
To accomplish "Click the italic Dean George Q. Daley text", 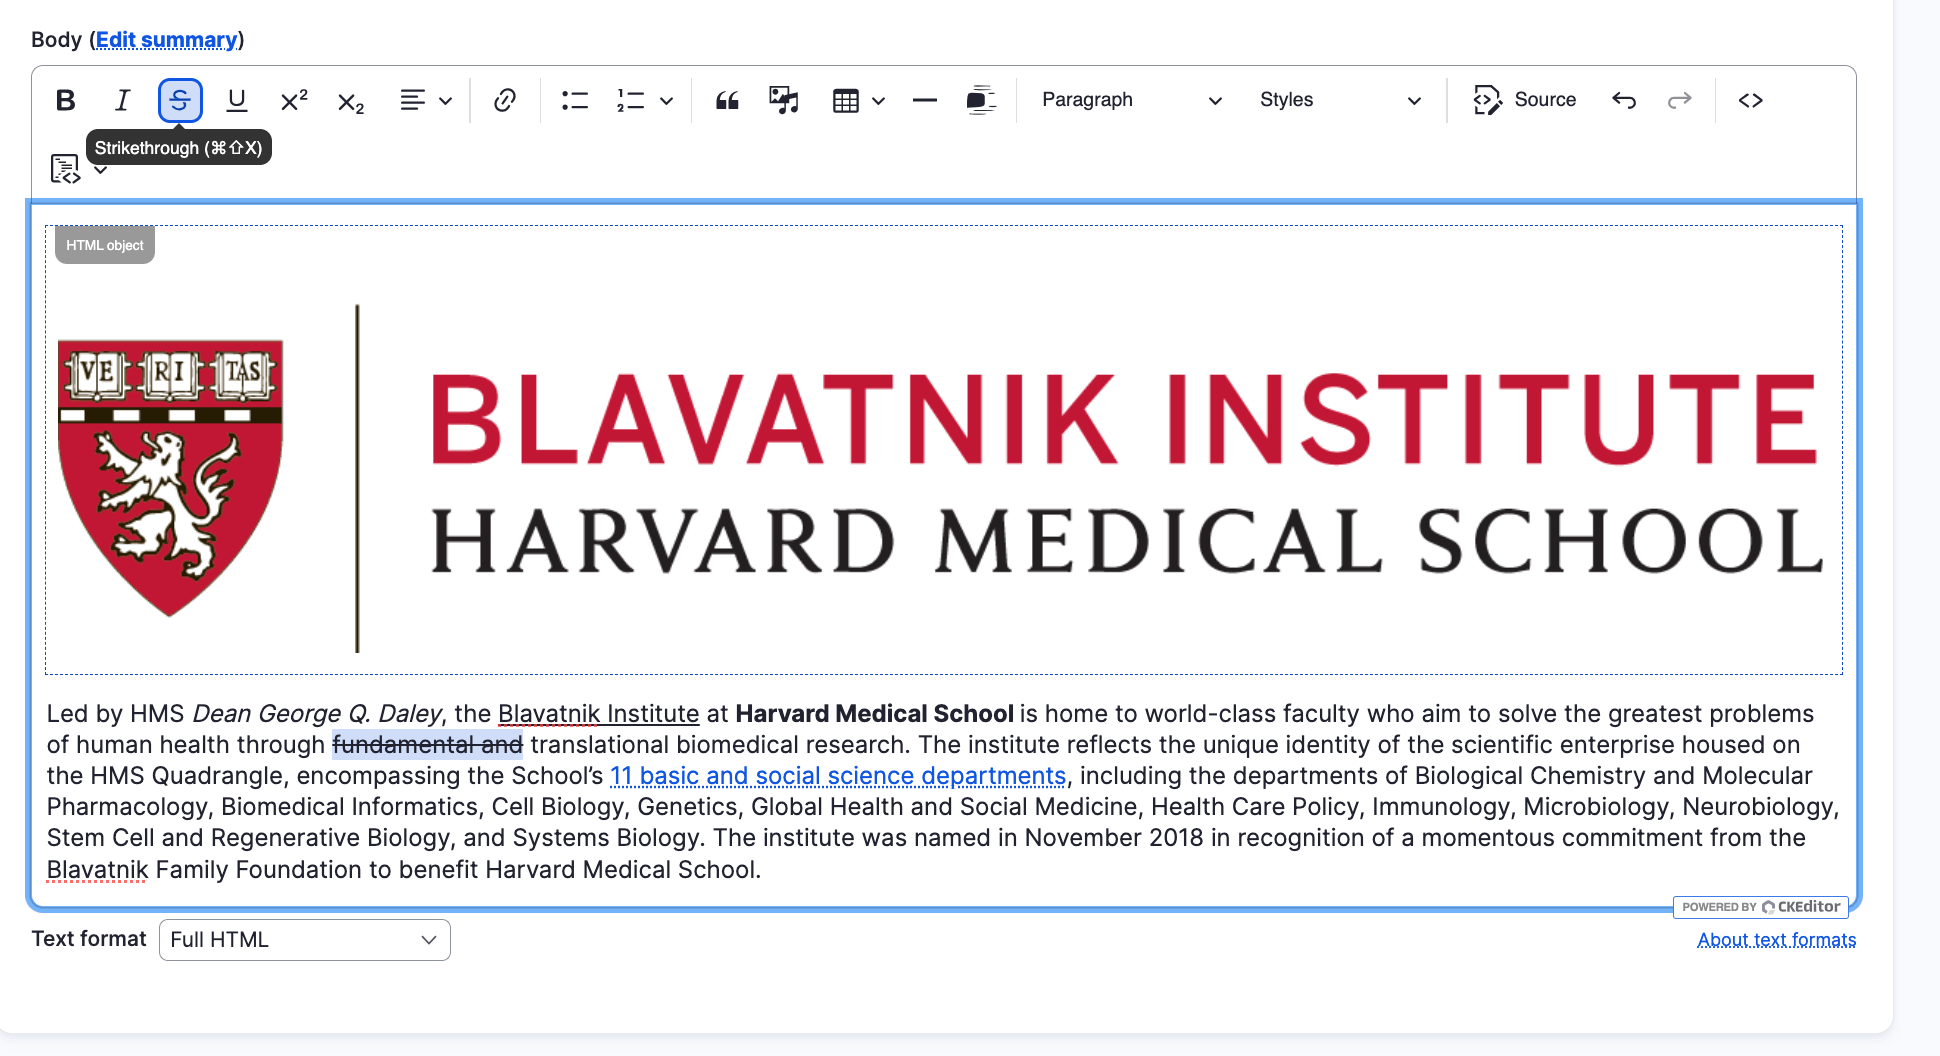I will click(317, 714).
